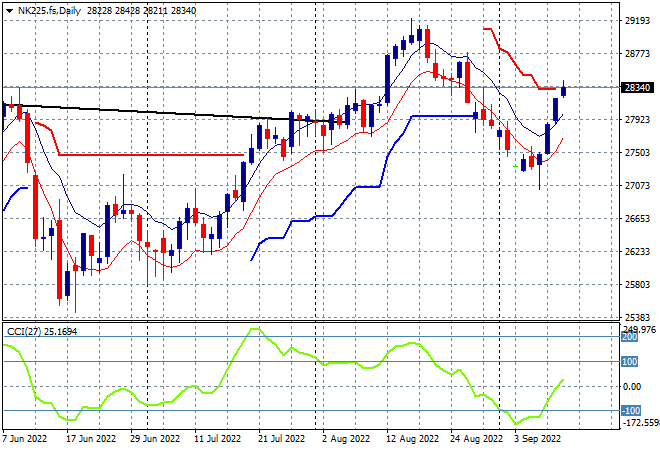
Task: Click the 27923 price axis label
Action: pyautogui.click(x=637, y=120)
